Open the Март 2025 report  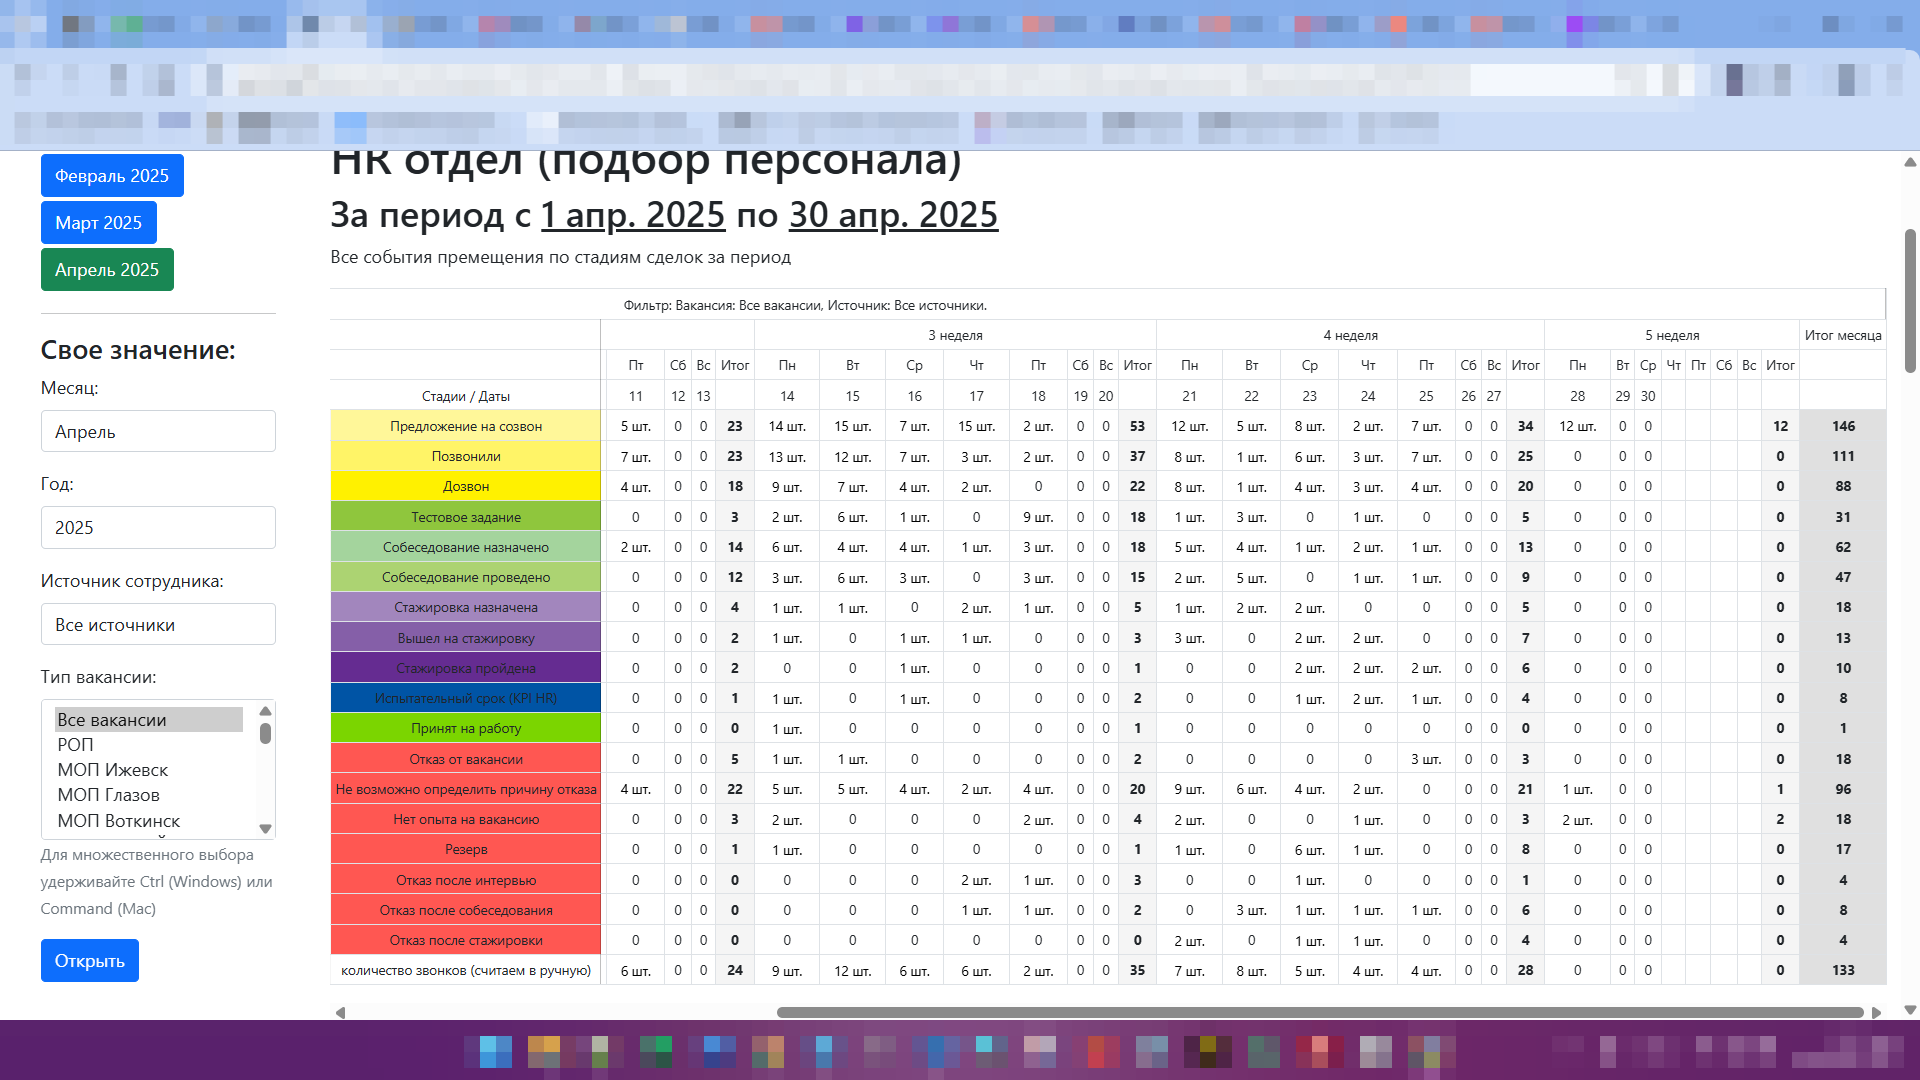coord(99,223)
